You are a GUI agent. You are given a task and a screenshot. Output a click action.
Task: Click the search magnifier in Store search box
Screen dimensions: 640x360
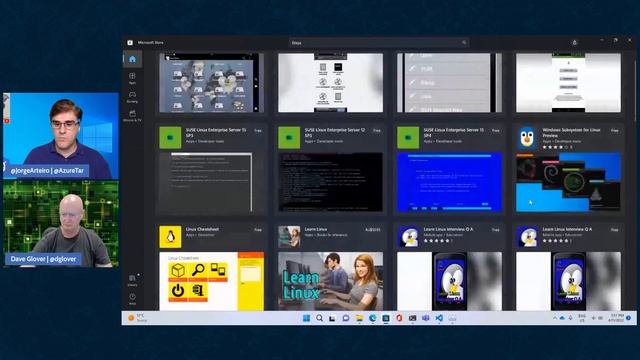(464, 42)
